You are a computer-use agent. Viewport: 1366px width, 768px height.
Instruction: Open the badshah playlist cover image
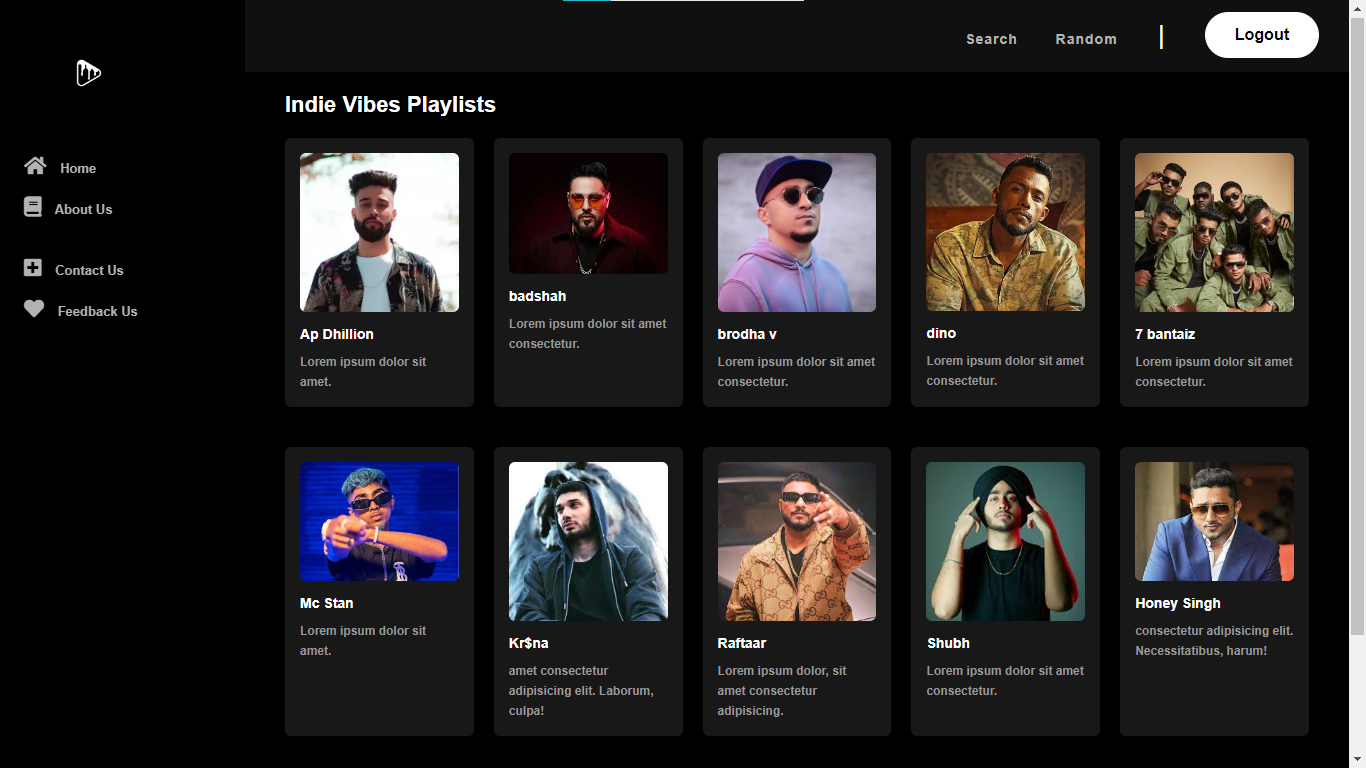588,213
